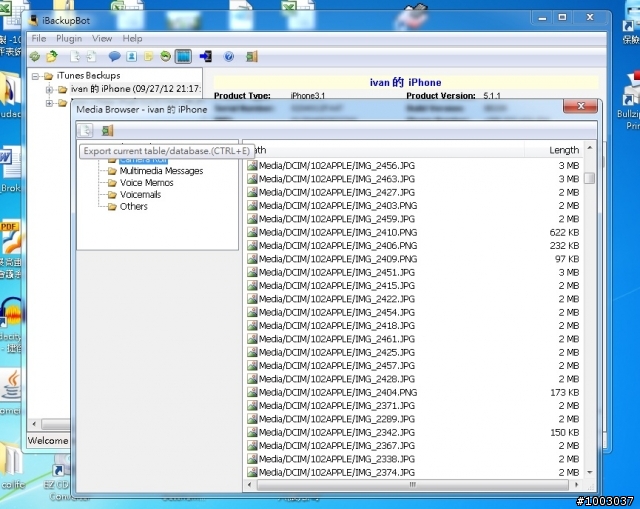Image resolution: width=640 pixels, height=509 pixels.
Task: Expand the ivan iPhone backup node
Action: click(49, 89)
